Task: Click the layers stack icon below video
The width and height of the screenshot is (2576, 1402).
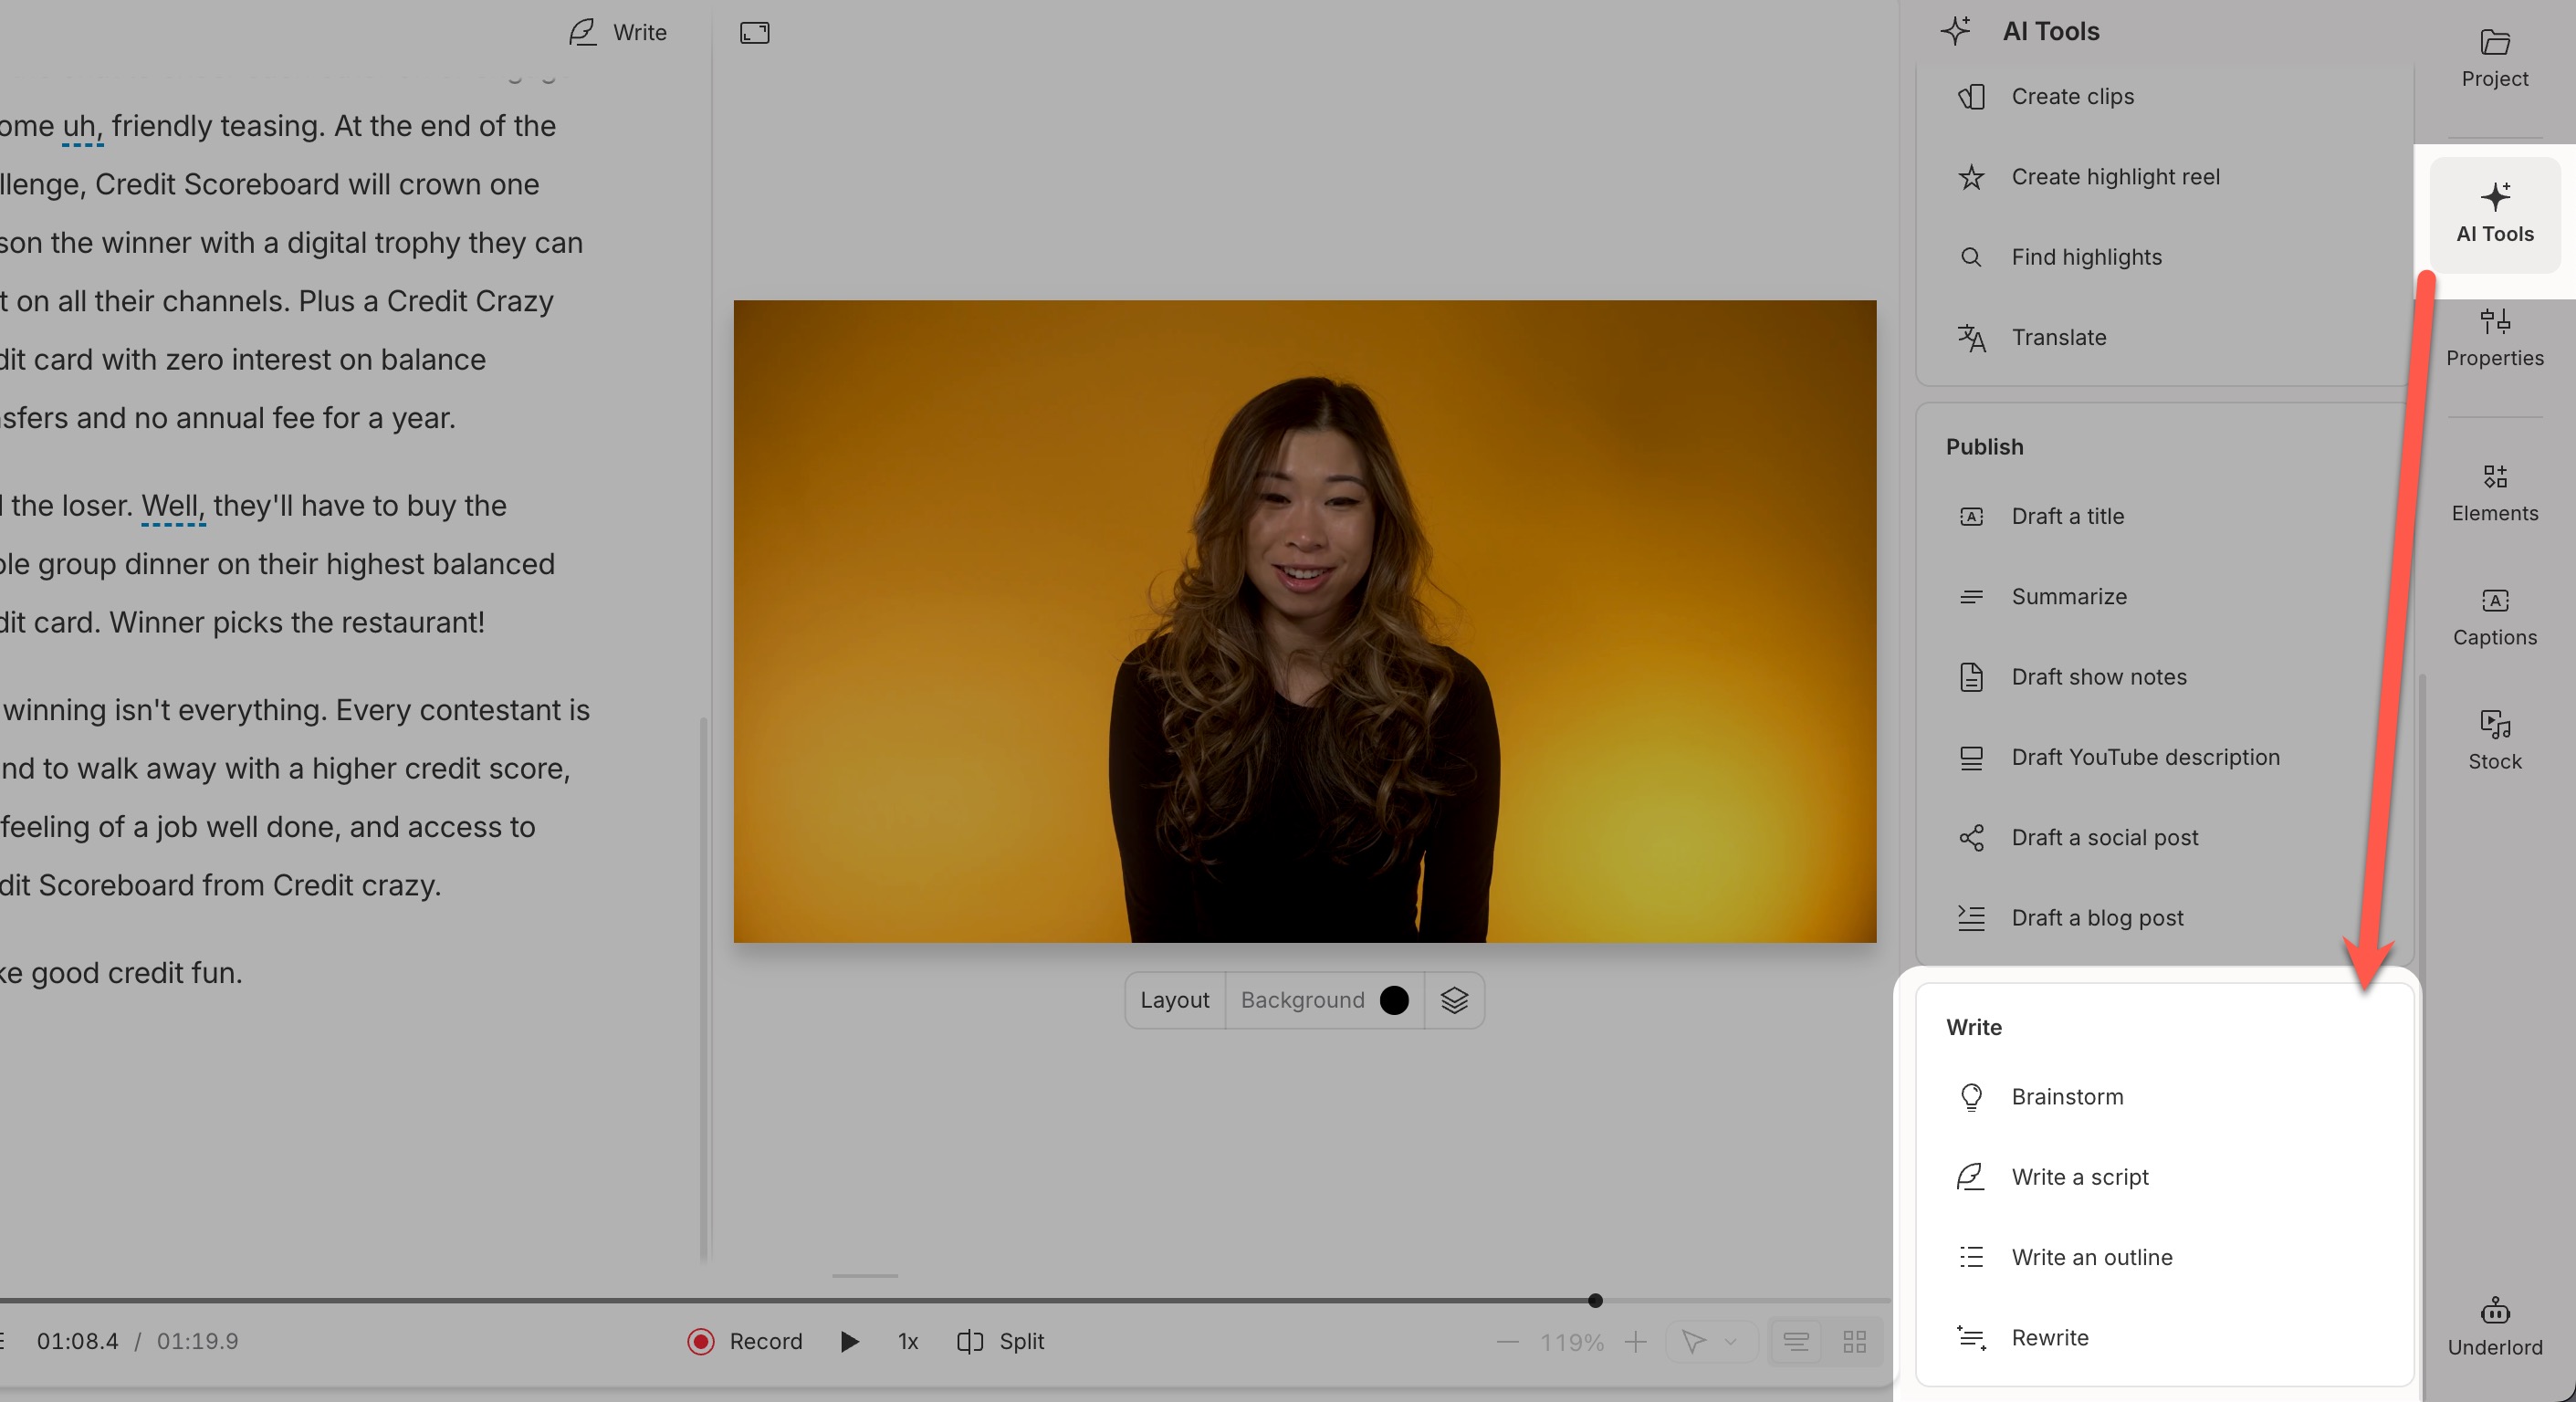Action: click(x=1454, y=1000)
